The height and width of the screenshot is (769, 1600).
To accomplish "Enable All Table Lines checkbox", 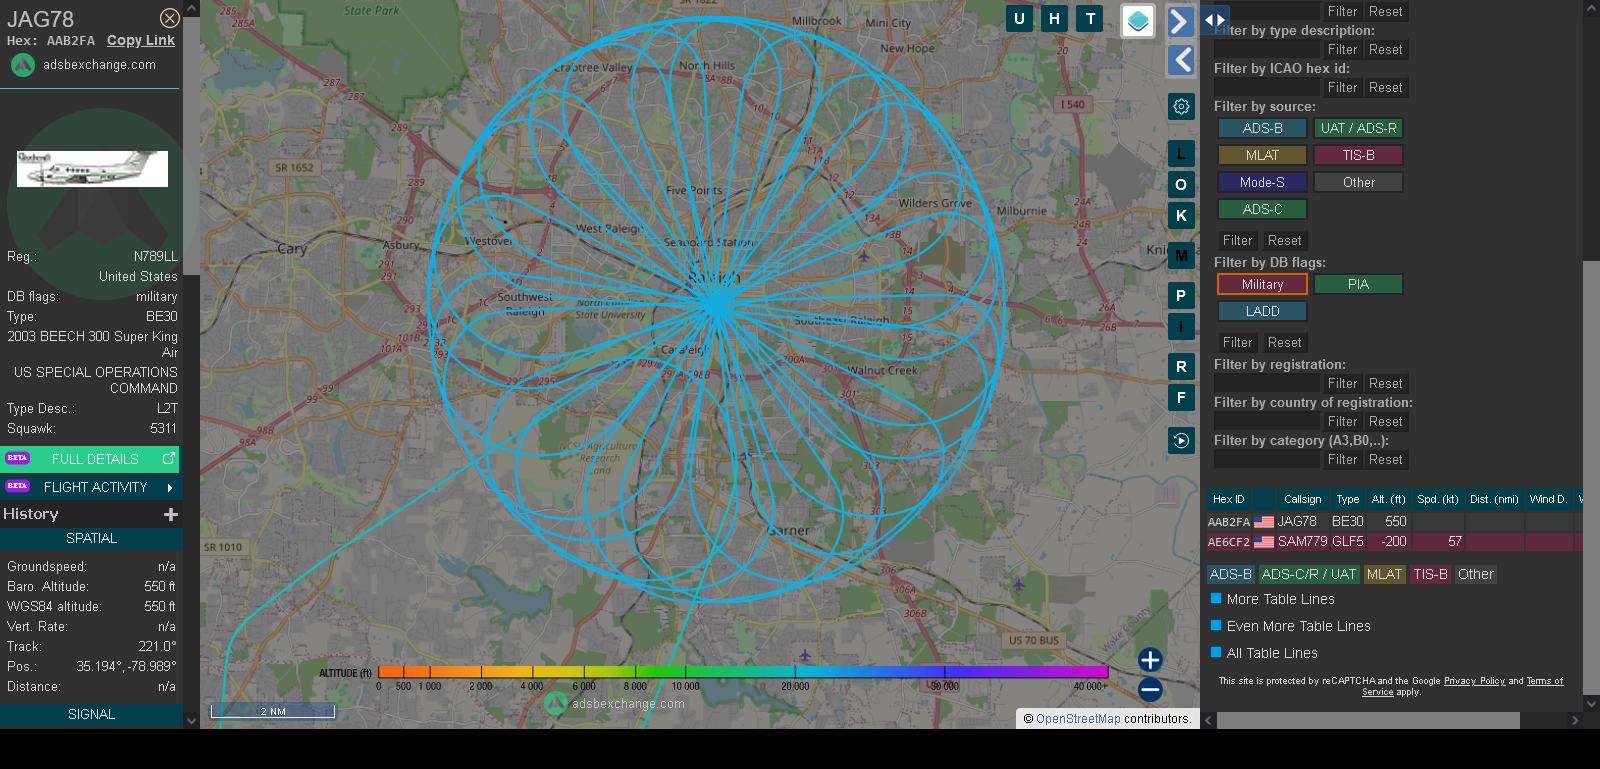I will 1216,652.
